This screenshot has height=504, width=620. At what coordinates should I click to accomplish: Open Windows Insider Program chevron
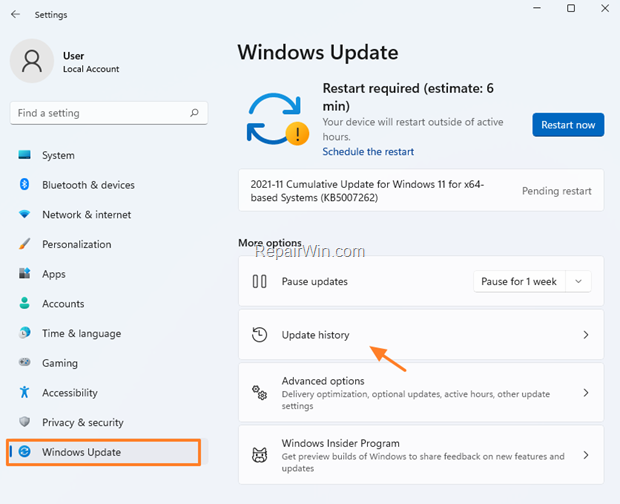[586, 455]
